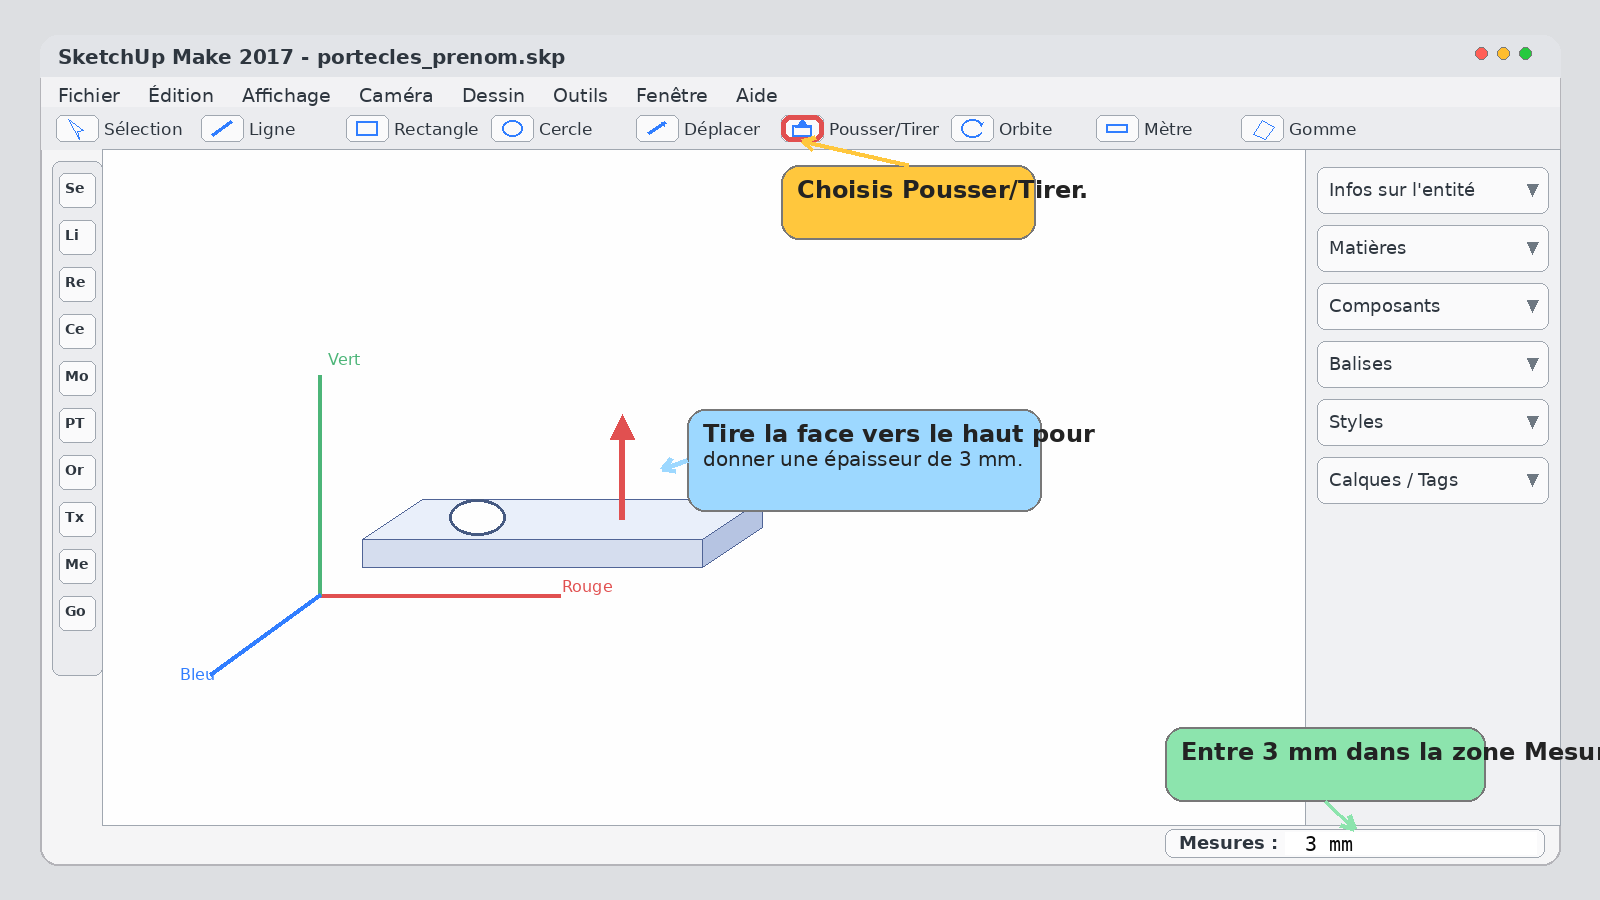Screen dimensions: 1600x900
Task: Click the Rectangle toolbar label
Action: click(436, 129)
